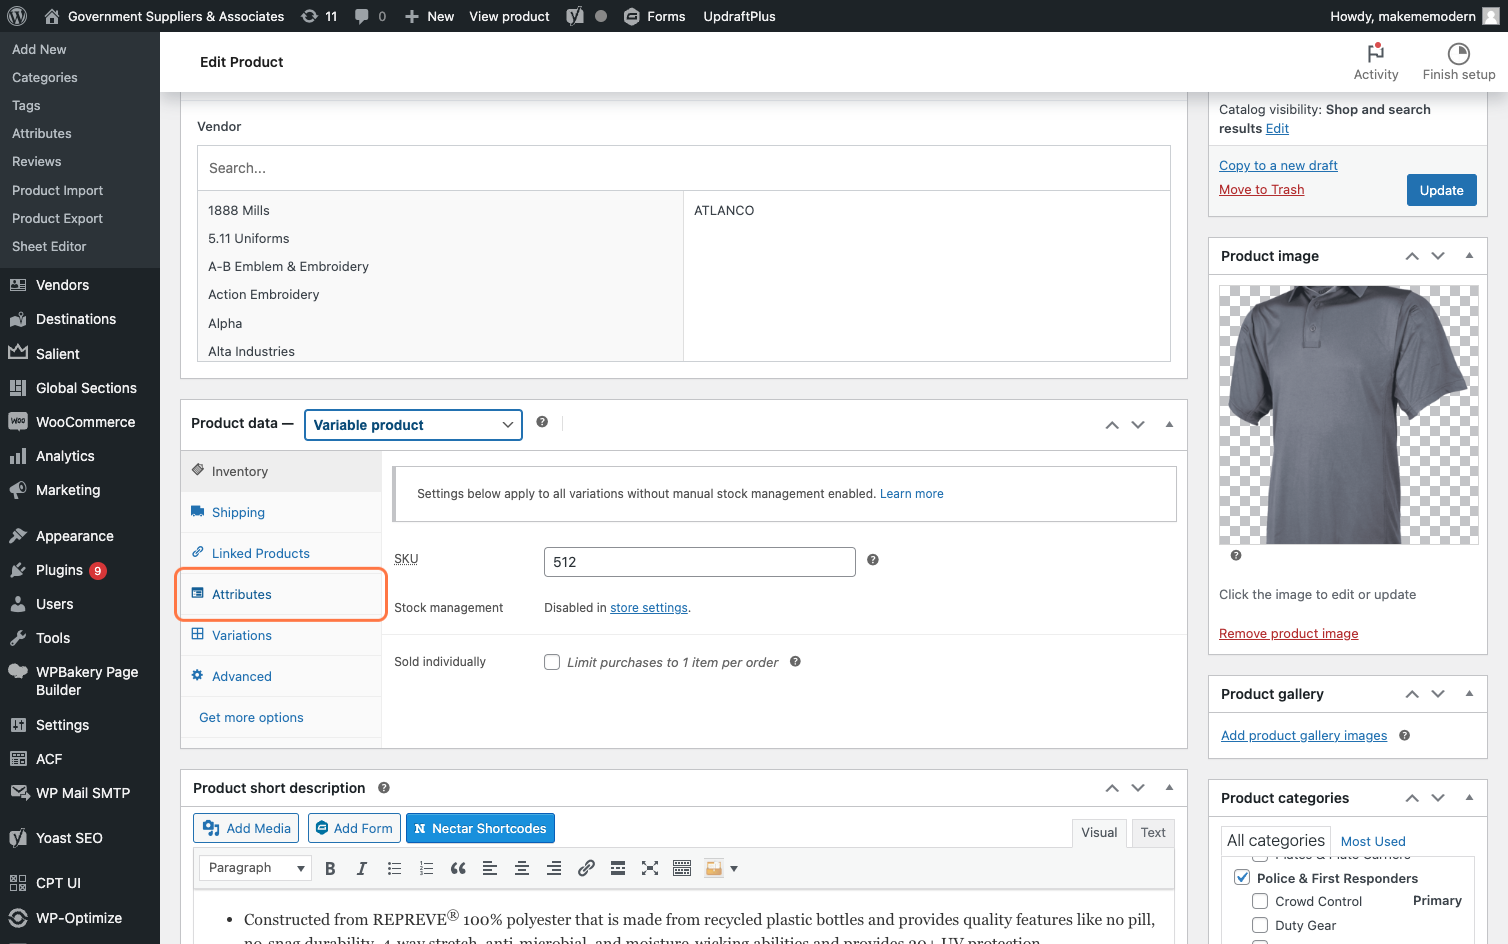This screenshot has height=944, width=1508.
Task: Click the toolbar toggle keyboard icon
Action: pyautogui.click(x=682, y=868)
